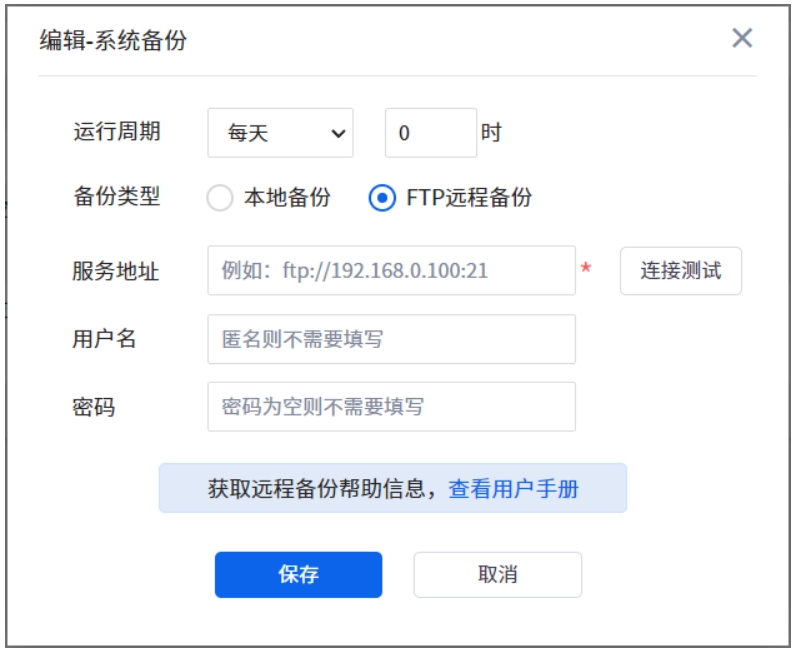Open the 查看用户手册 link
795x651 pixels.
tap(513, 489)
